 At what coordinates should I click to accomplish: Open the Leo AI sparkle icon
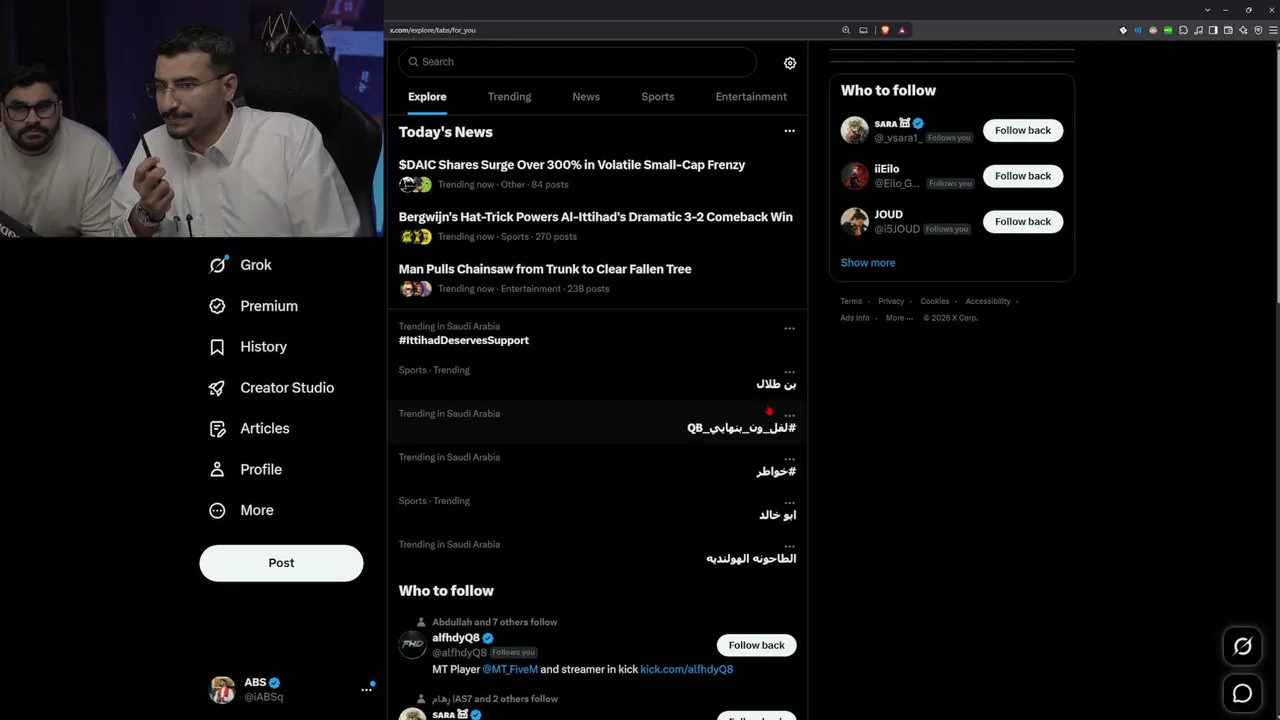(1243, 30)
